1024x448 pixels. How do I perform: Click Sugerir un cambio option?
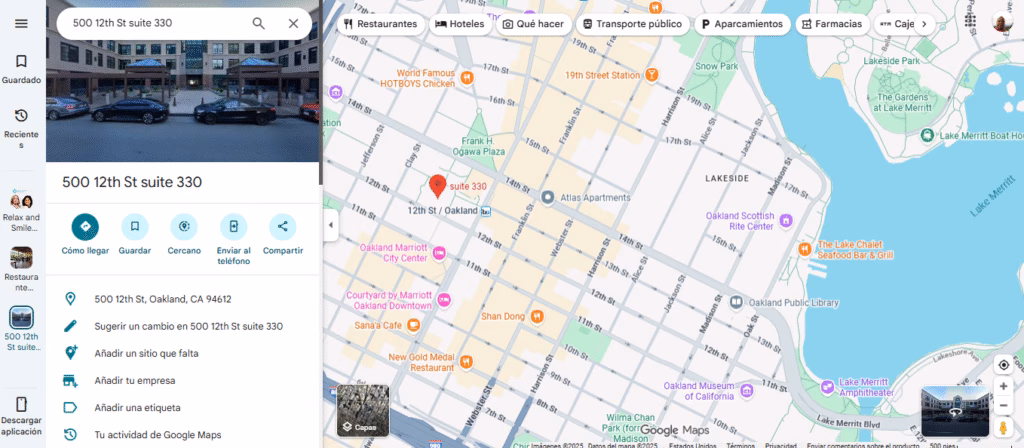[188, 326]
